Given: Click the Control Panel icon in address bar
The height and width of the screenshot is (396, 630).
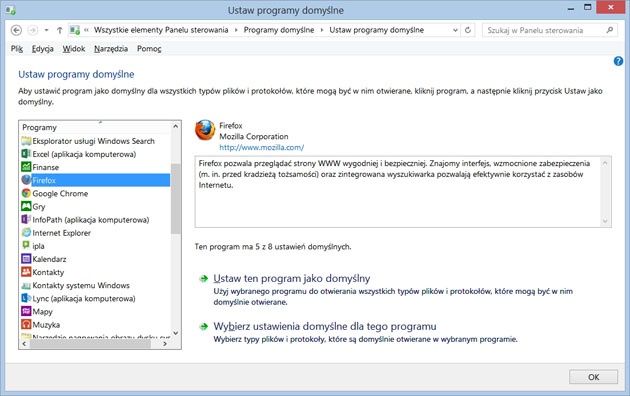Looking at the screenshot, I should 75,30.
